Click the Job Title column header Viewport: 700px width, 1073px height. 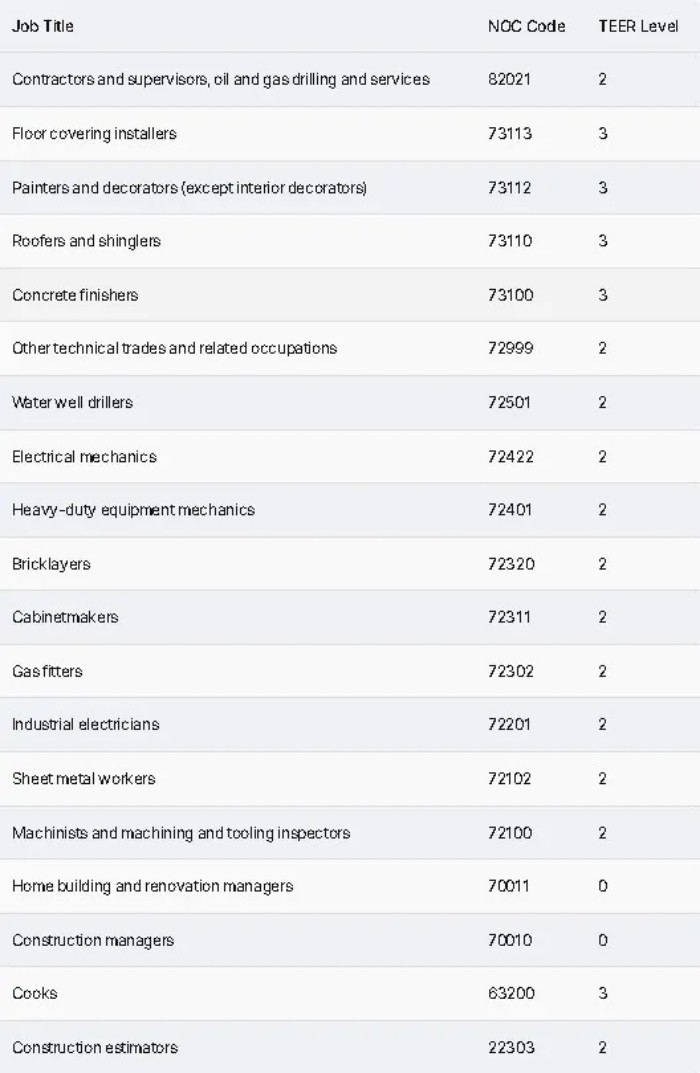pyautogui.click(x=43, y=26)
